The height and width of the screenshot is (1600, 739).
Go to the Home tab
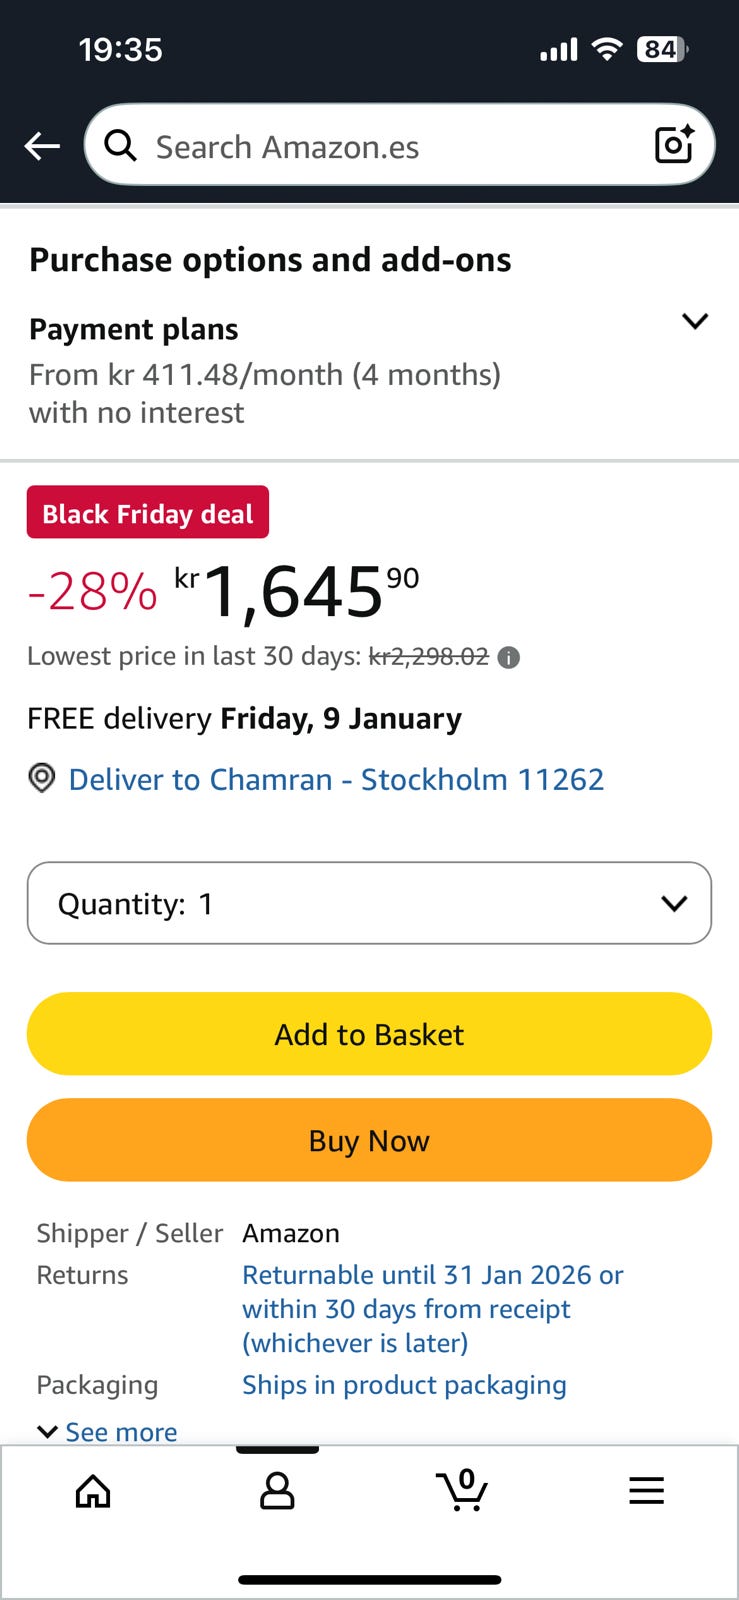93,1491
